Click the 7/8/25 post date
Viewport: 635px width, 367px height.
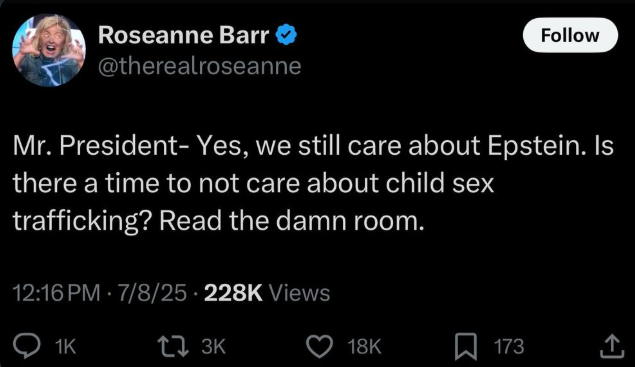tap(152, 292)
